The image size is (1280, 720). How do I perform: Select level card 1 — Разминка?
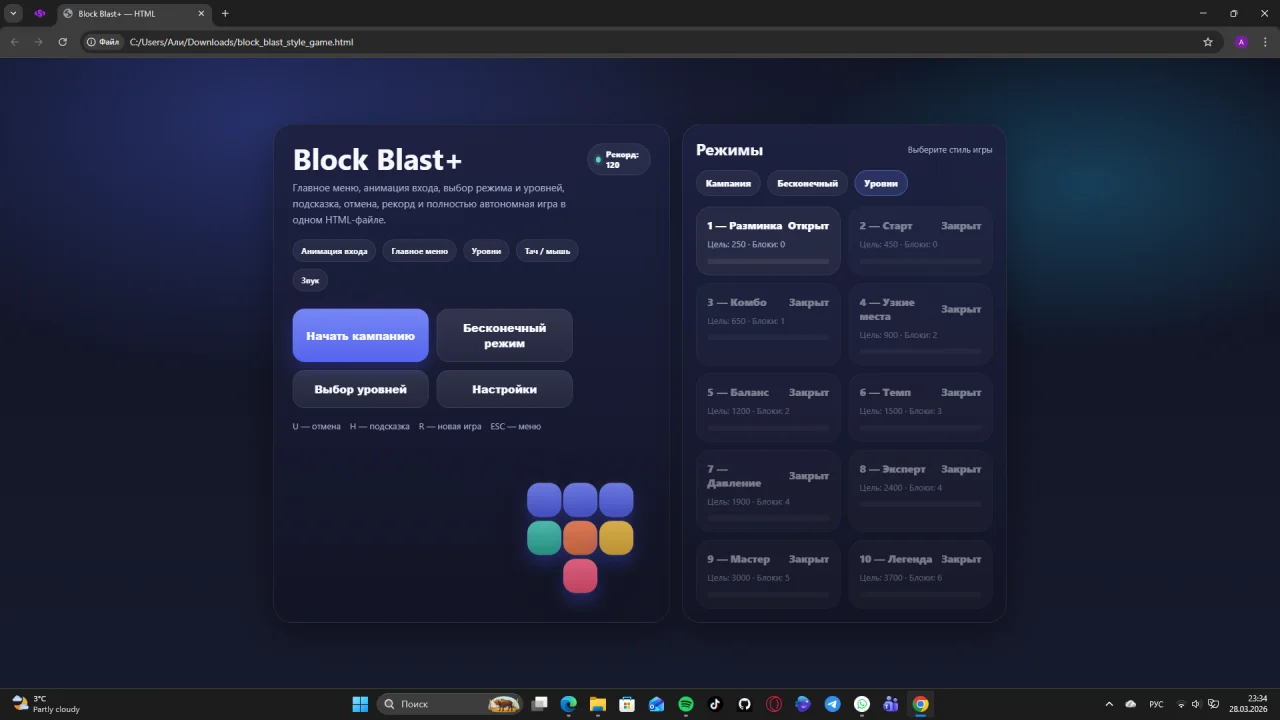pyautogui.click(x=768, y=241)
